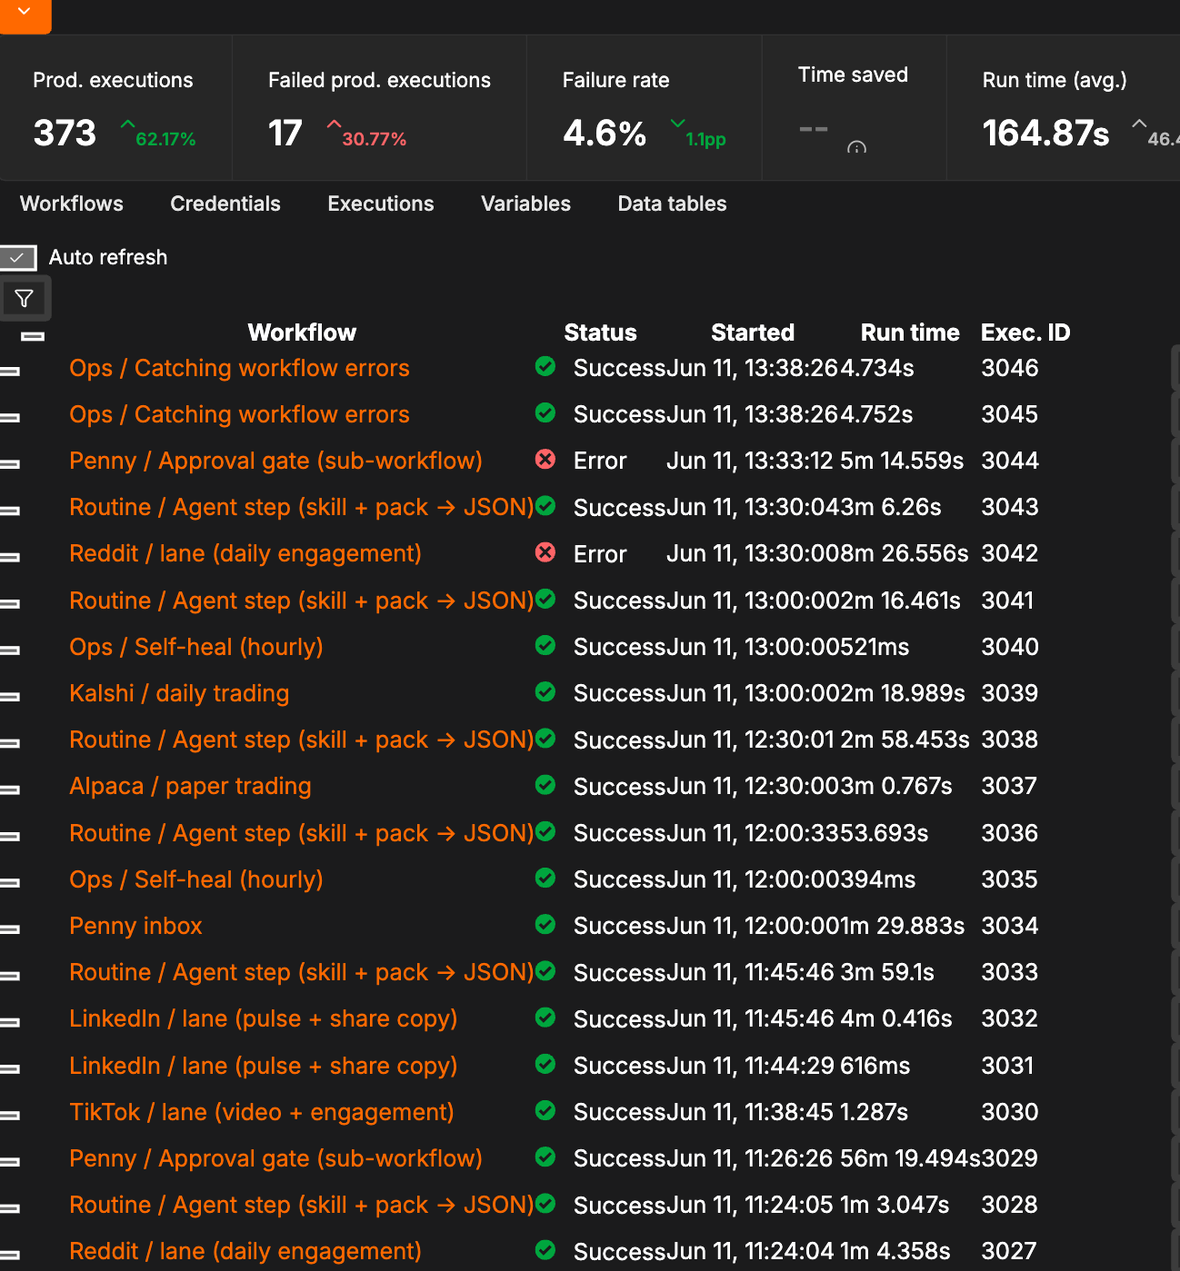Toggle the Auto refresh checkbox

(x=17, y=258)
